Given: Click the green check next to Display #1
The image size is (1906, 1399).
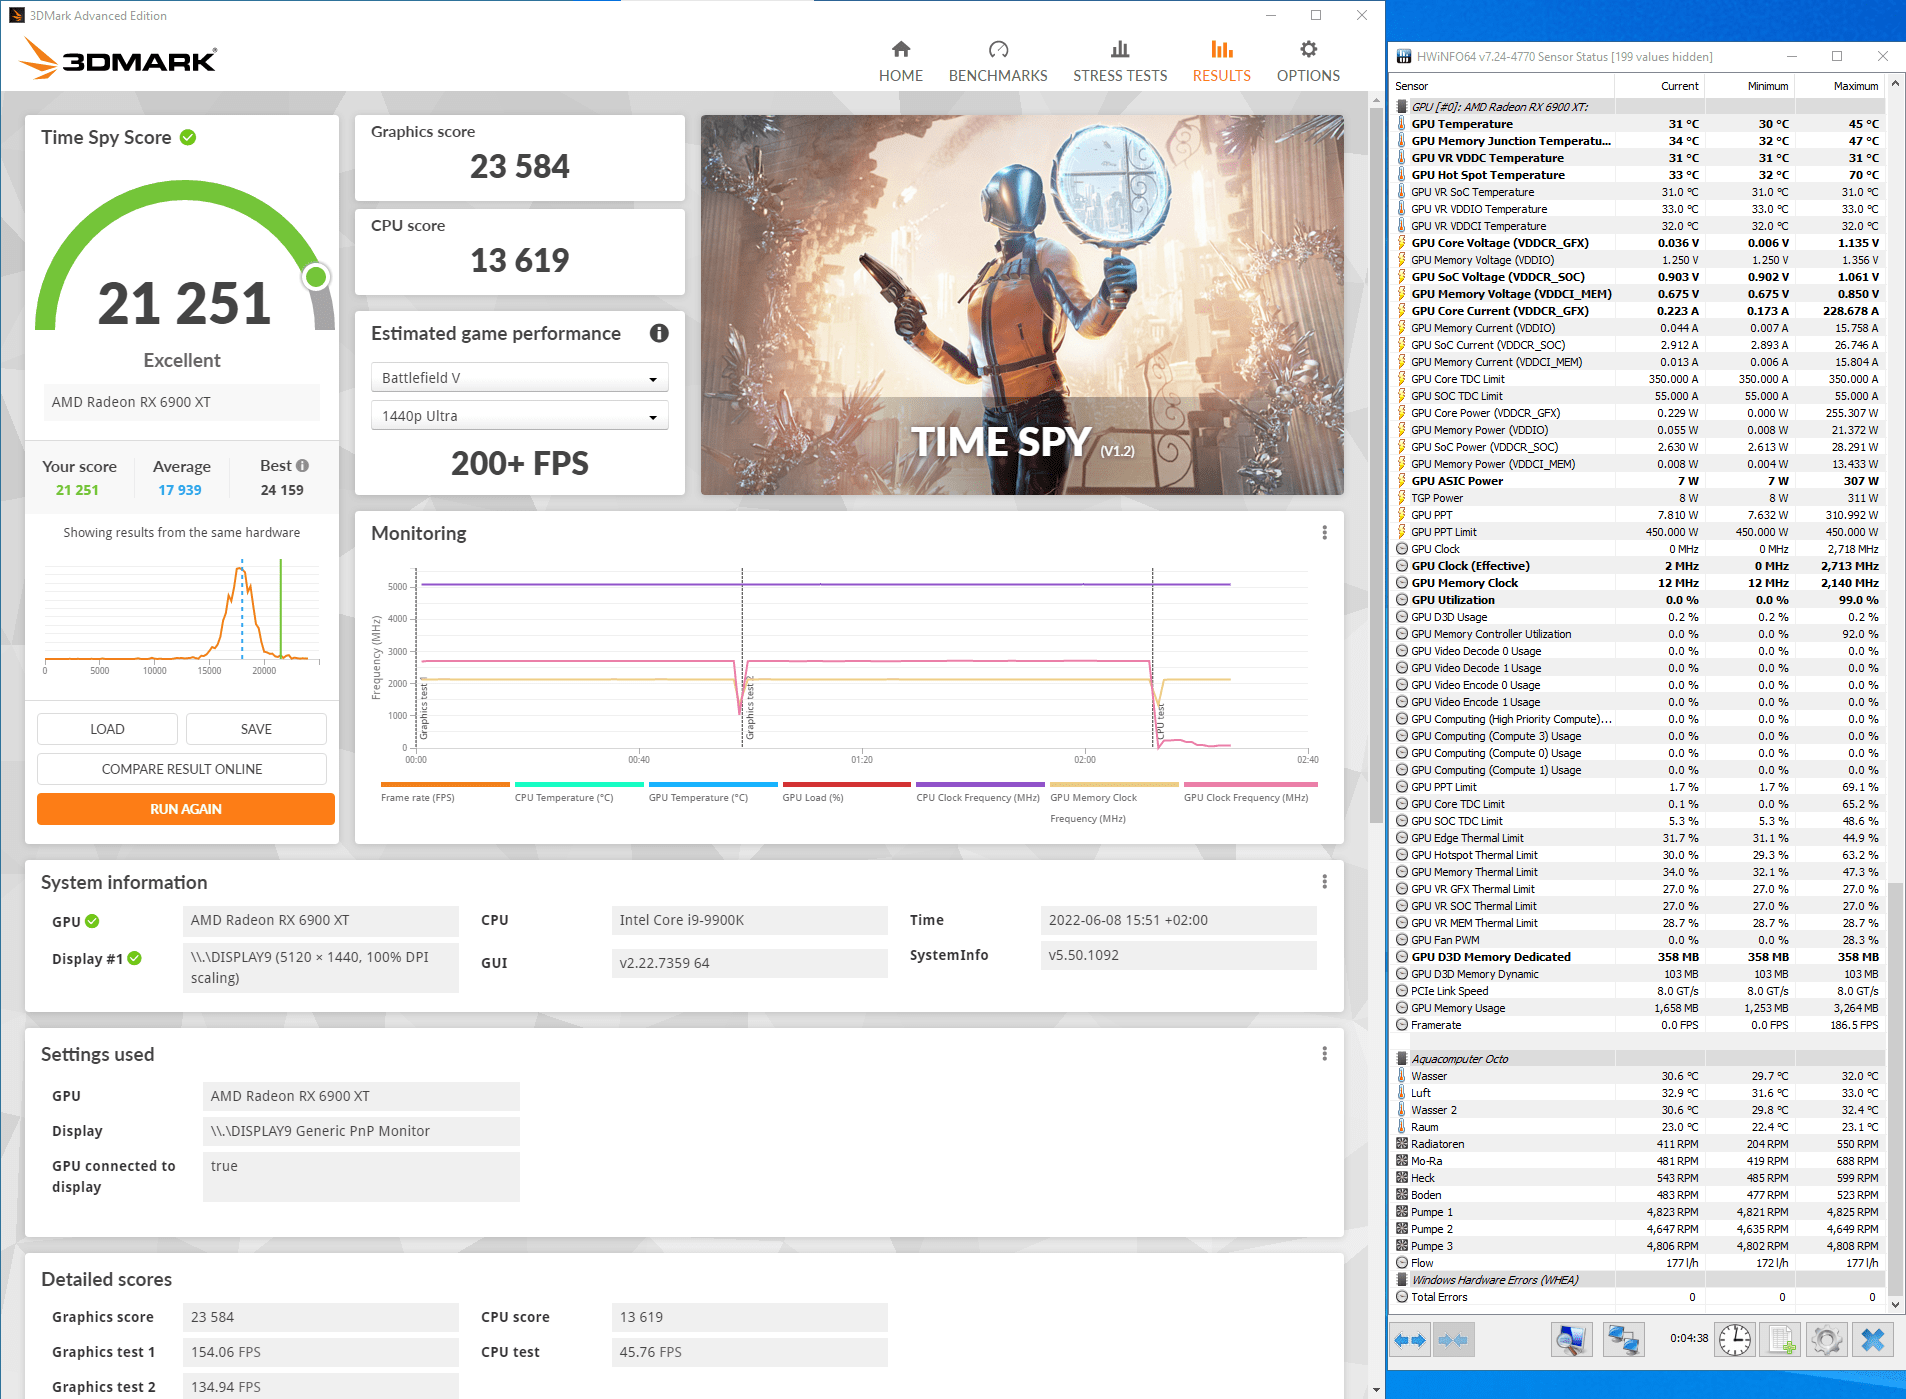Looking at the screenshot, I should pyautogui.click(x=135, y=958).
